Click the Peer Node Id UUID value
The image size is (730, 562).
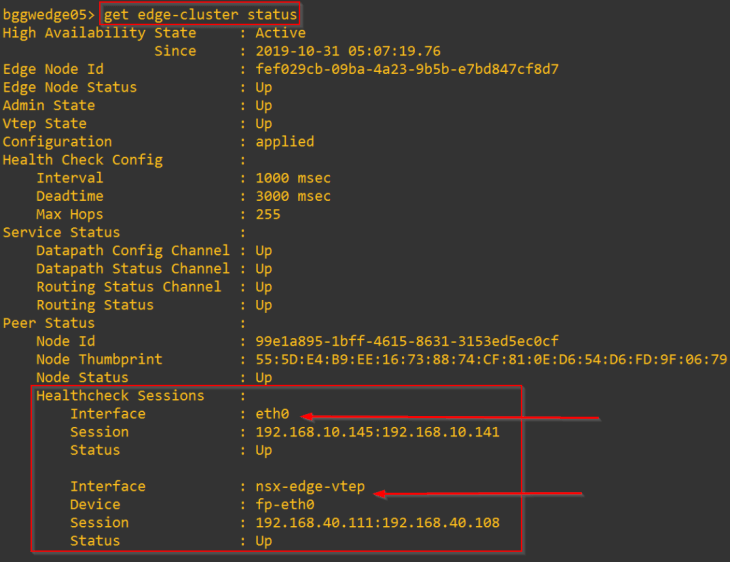coord(406,341)
